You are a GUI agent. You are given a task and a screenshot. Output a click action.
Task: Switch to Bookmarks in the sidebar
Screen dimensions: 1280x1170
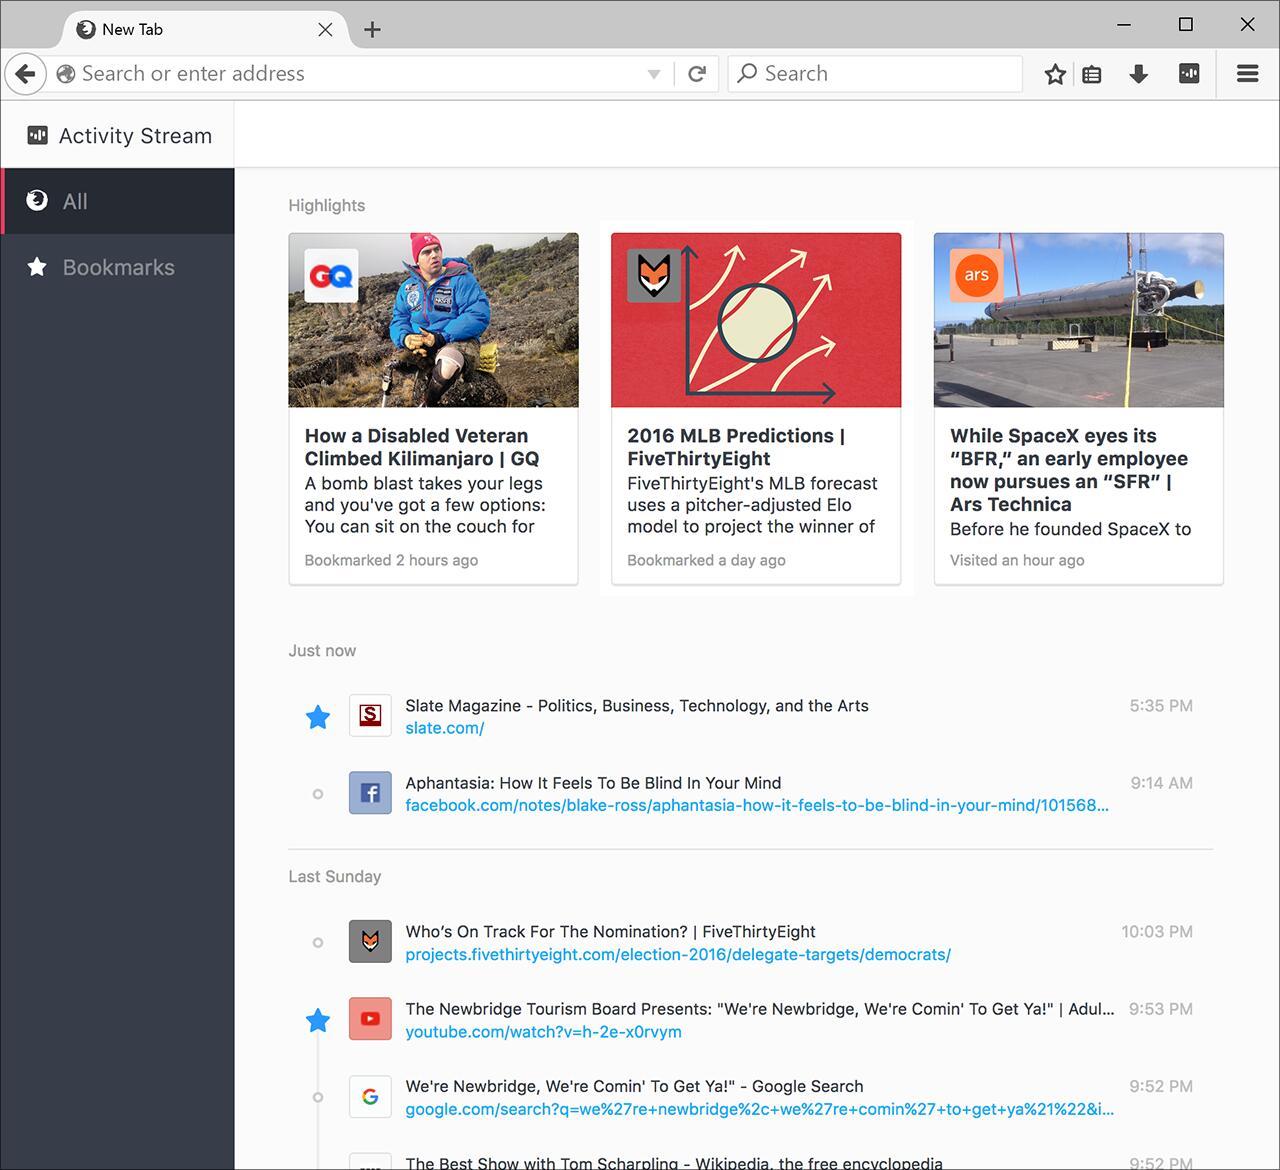tap(118, 267)
